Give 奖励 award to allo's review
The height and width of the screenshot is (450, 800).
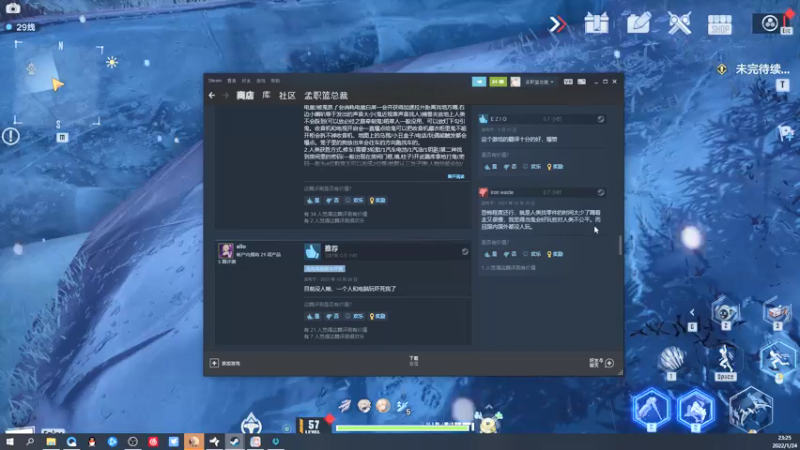click(378, 316)
